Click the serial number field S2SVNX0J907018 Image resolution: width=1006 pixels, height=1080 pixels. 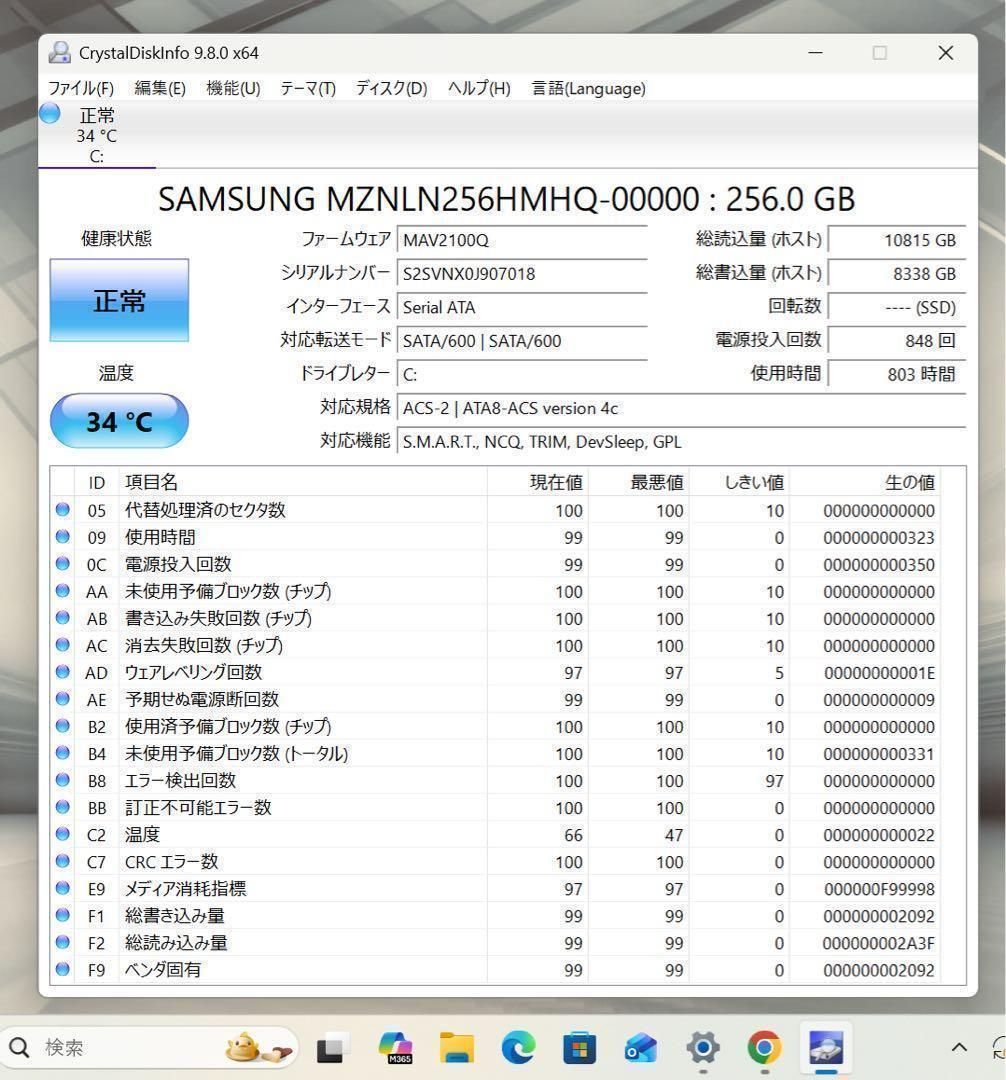click(x=522, y=273)
